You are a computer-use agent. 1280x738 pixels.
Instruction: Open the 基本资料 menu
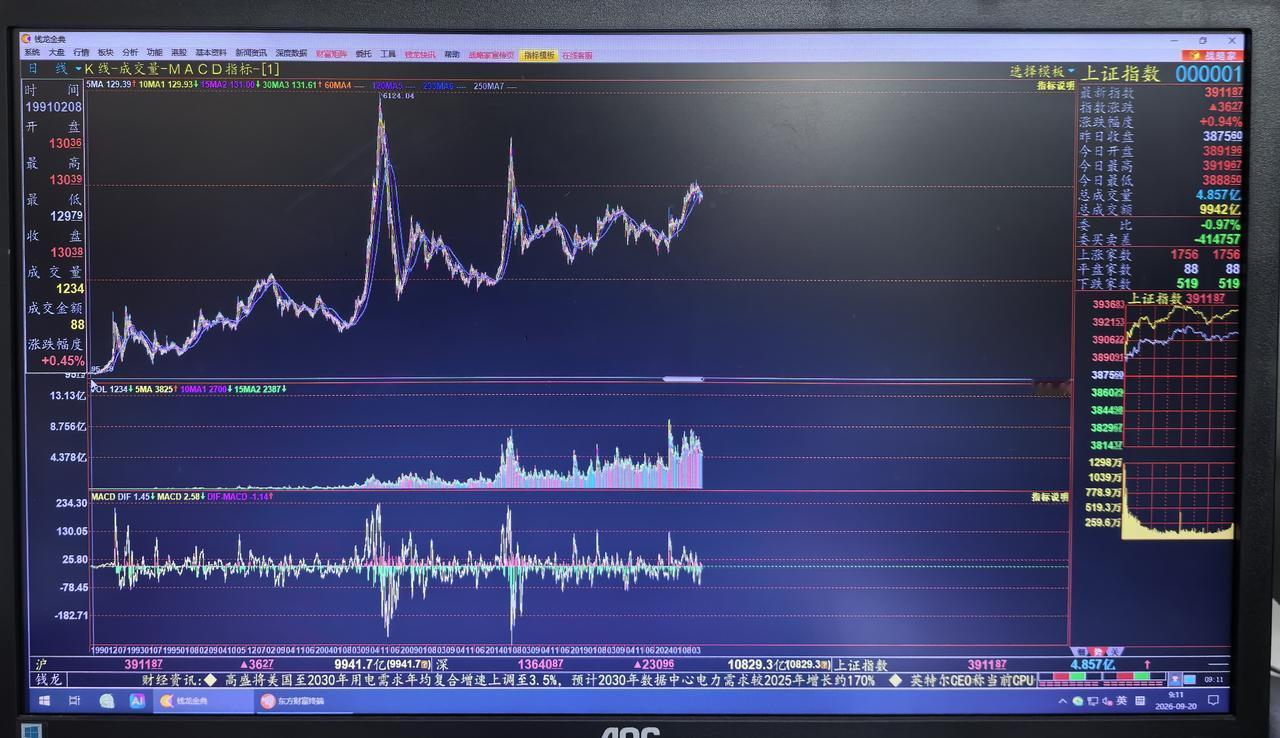(211, 53)
